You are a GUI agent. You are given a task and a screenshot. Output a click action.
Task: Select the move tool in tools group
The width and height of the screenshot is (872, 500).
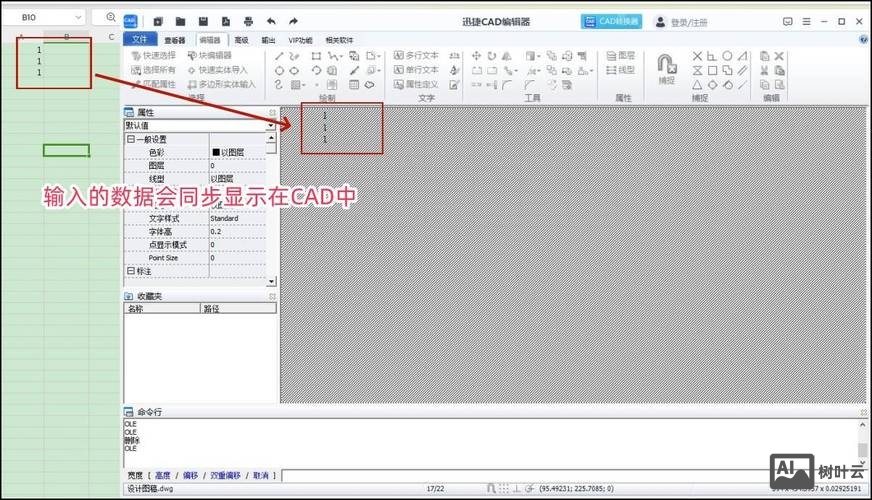(477, 56)
